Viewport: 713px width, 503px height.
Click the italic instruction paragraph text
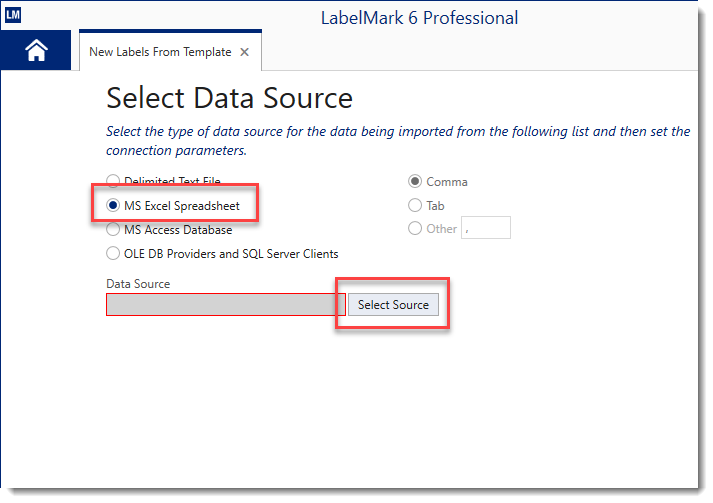pos(398,141)
